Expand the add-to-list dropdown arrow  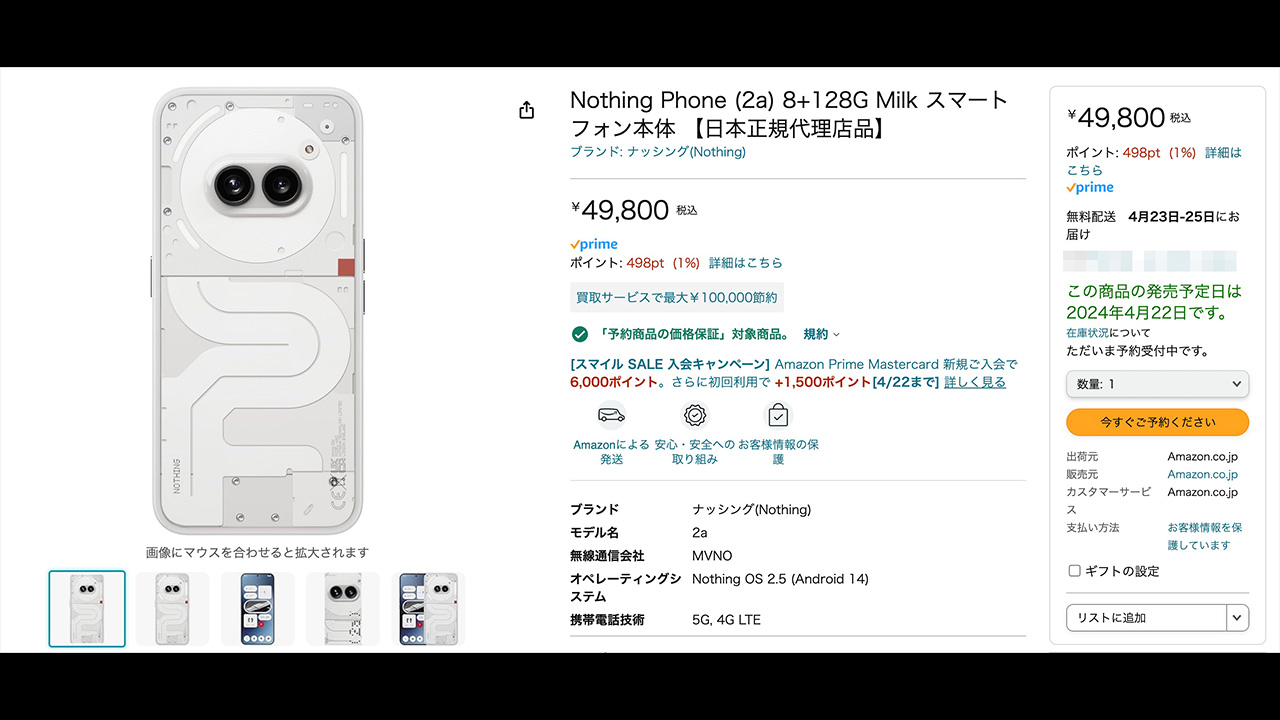(x=1238, y=618)
